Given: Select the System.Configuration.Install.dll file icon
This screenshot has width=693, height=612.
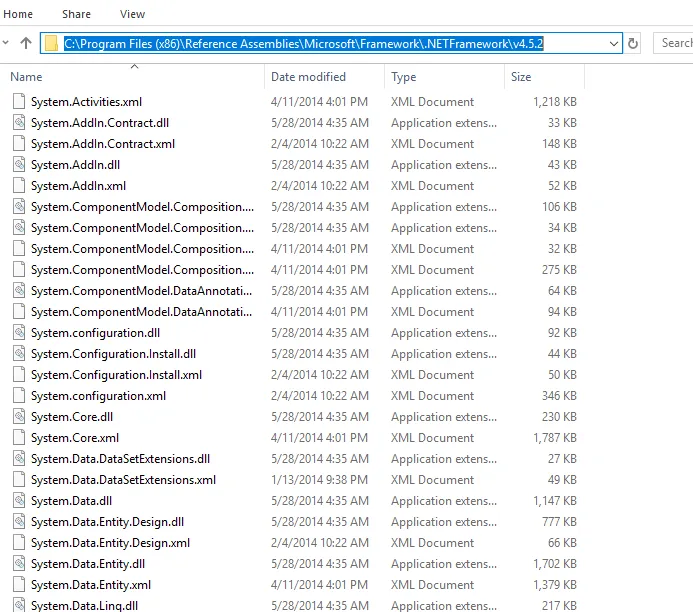Looking at the screenshot, I should [x=19, y=353].
